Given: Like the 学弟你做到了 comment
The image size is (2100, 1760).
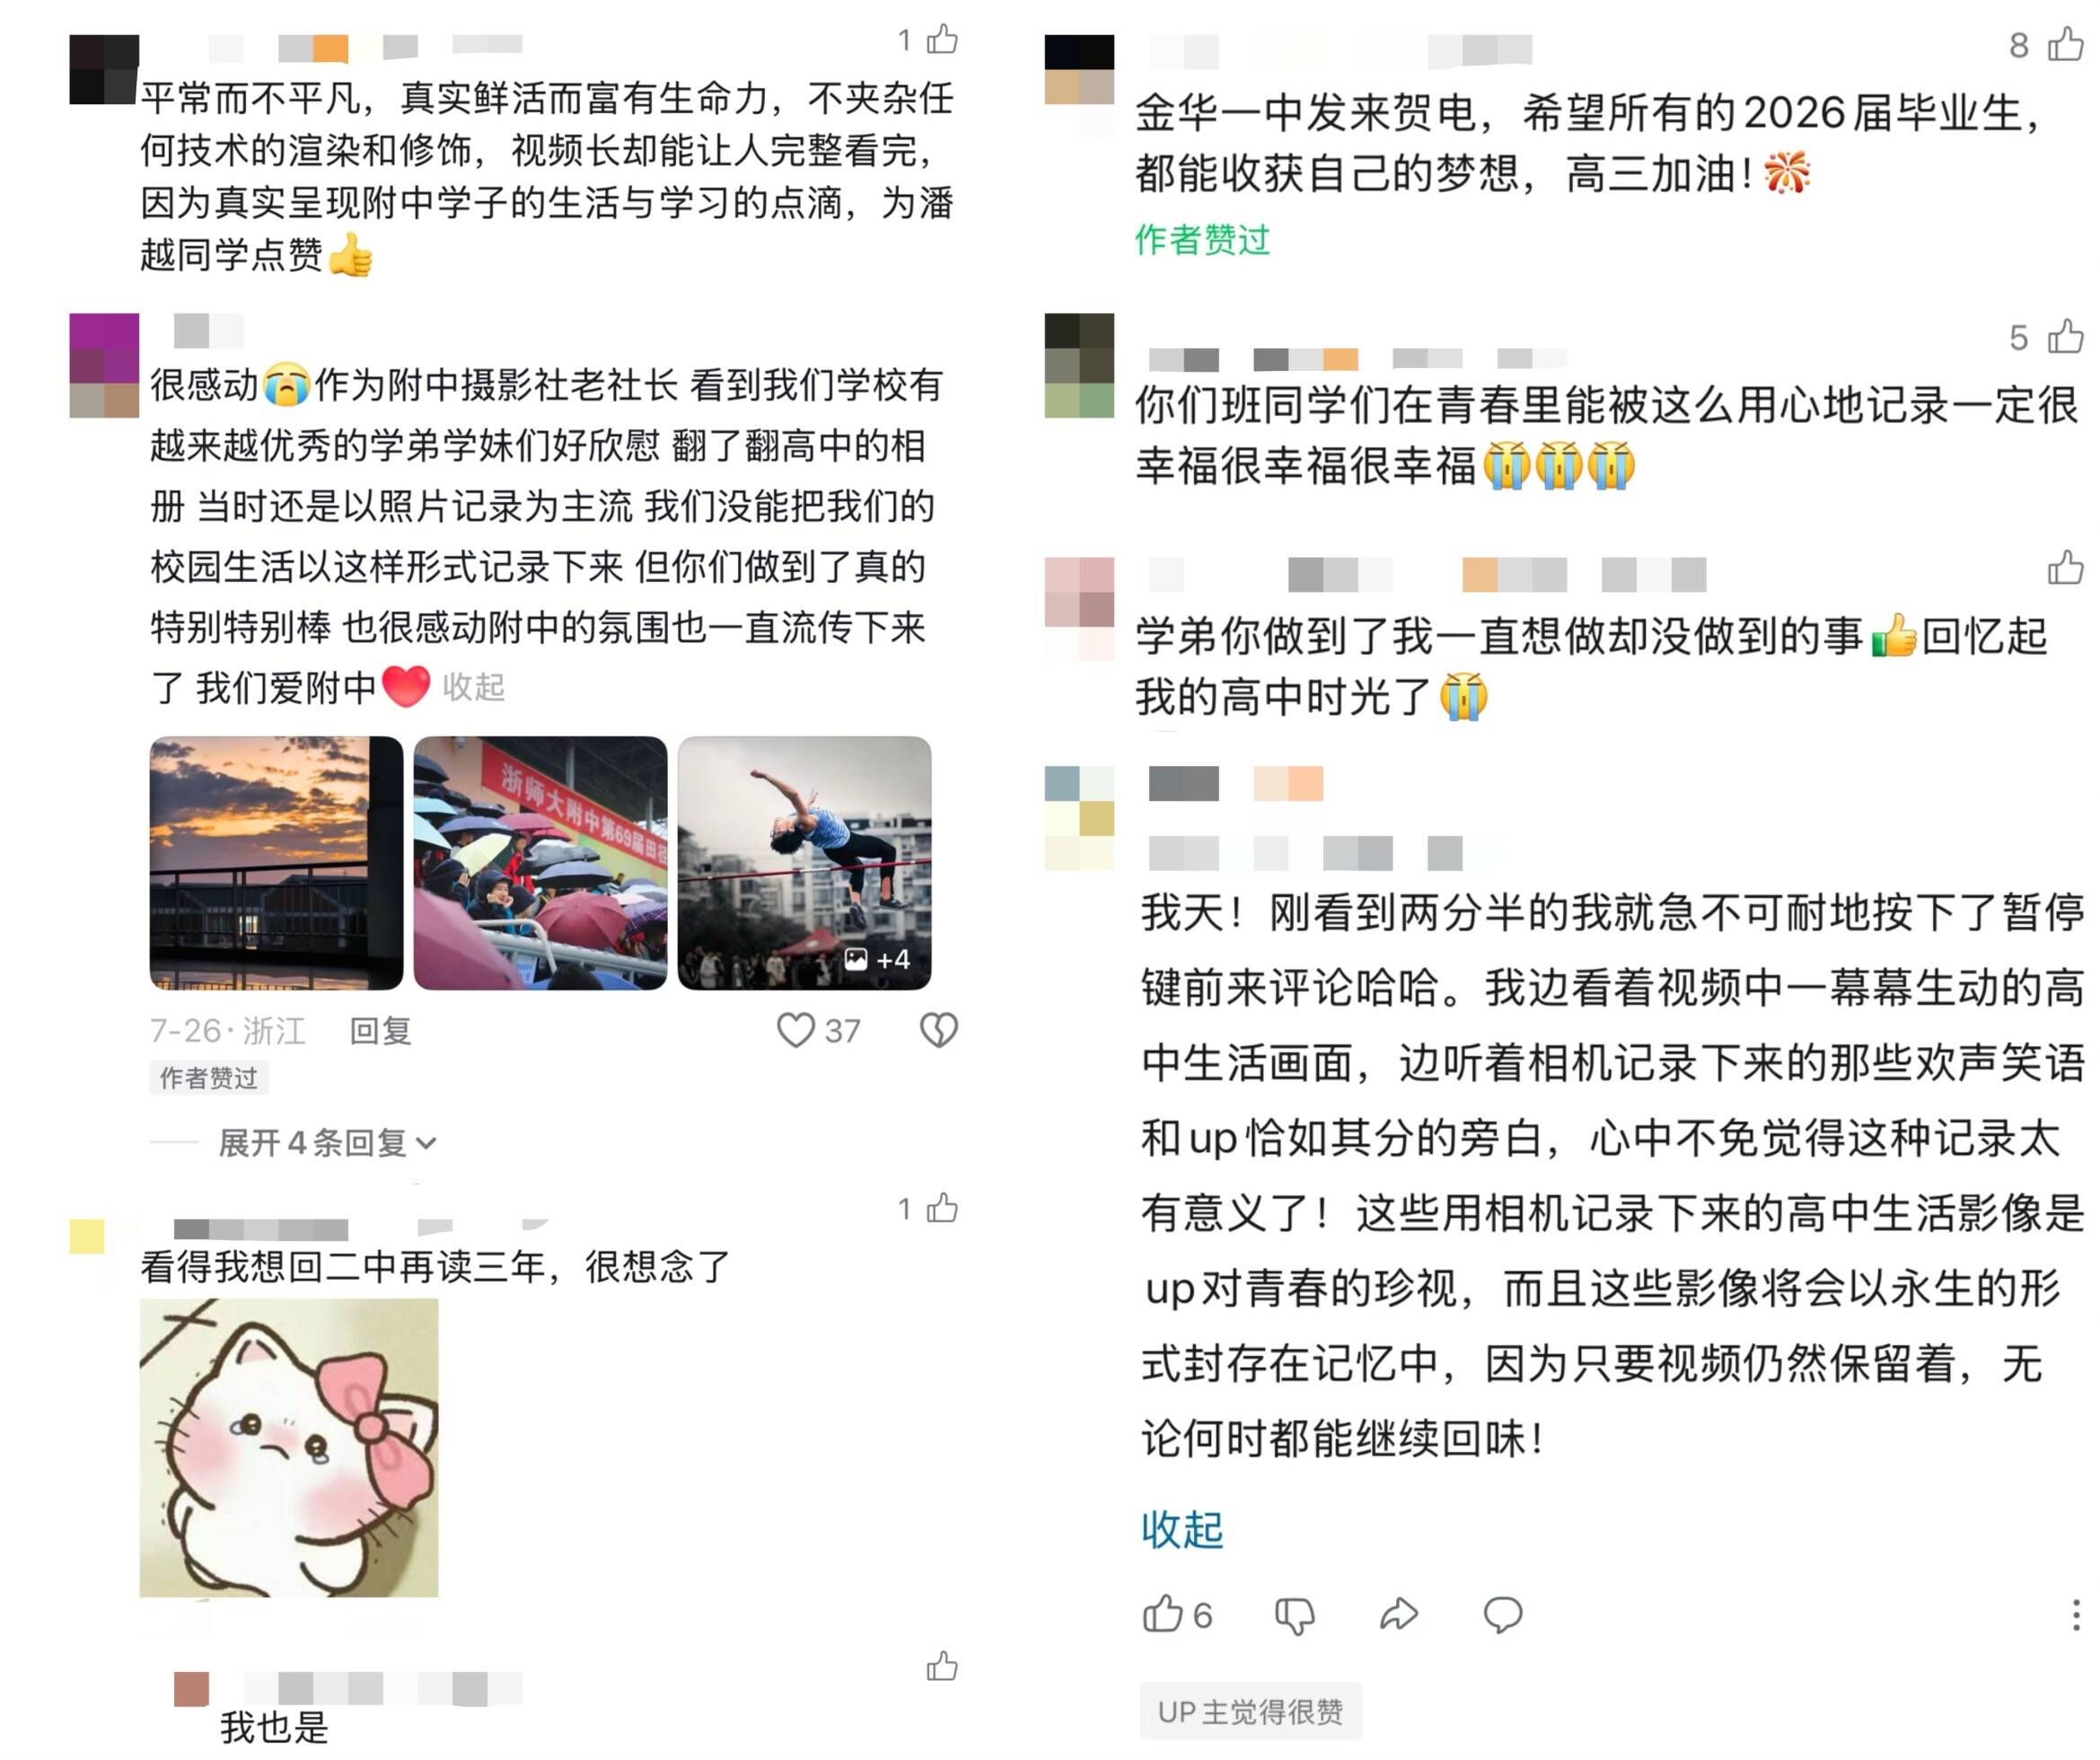Looking at the screenshot, I should (2065, 567).
